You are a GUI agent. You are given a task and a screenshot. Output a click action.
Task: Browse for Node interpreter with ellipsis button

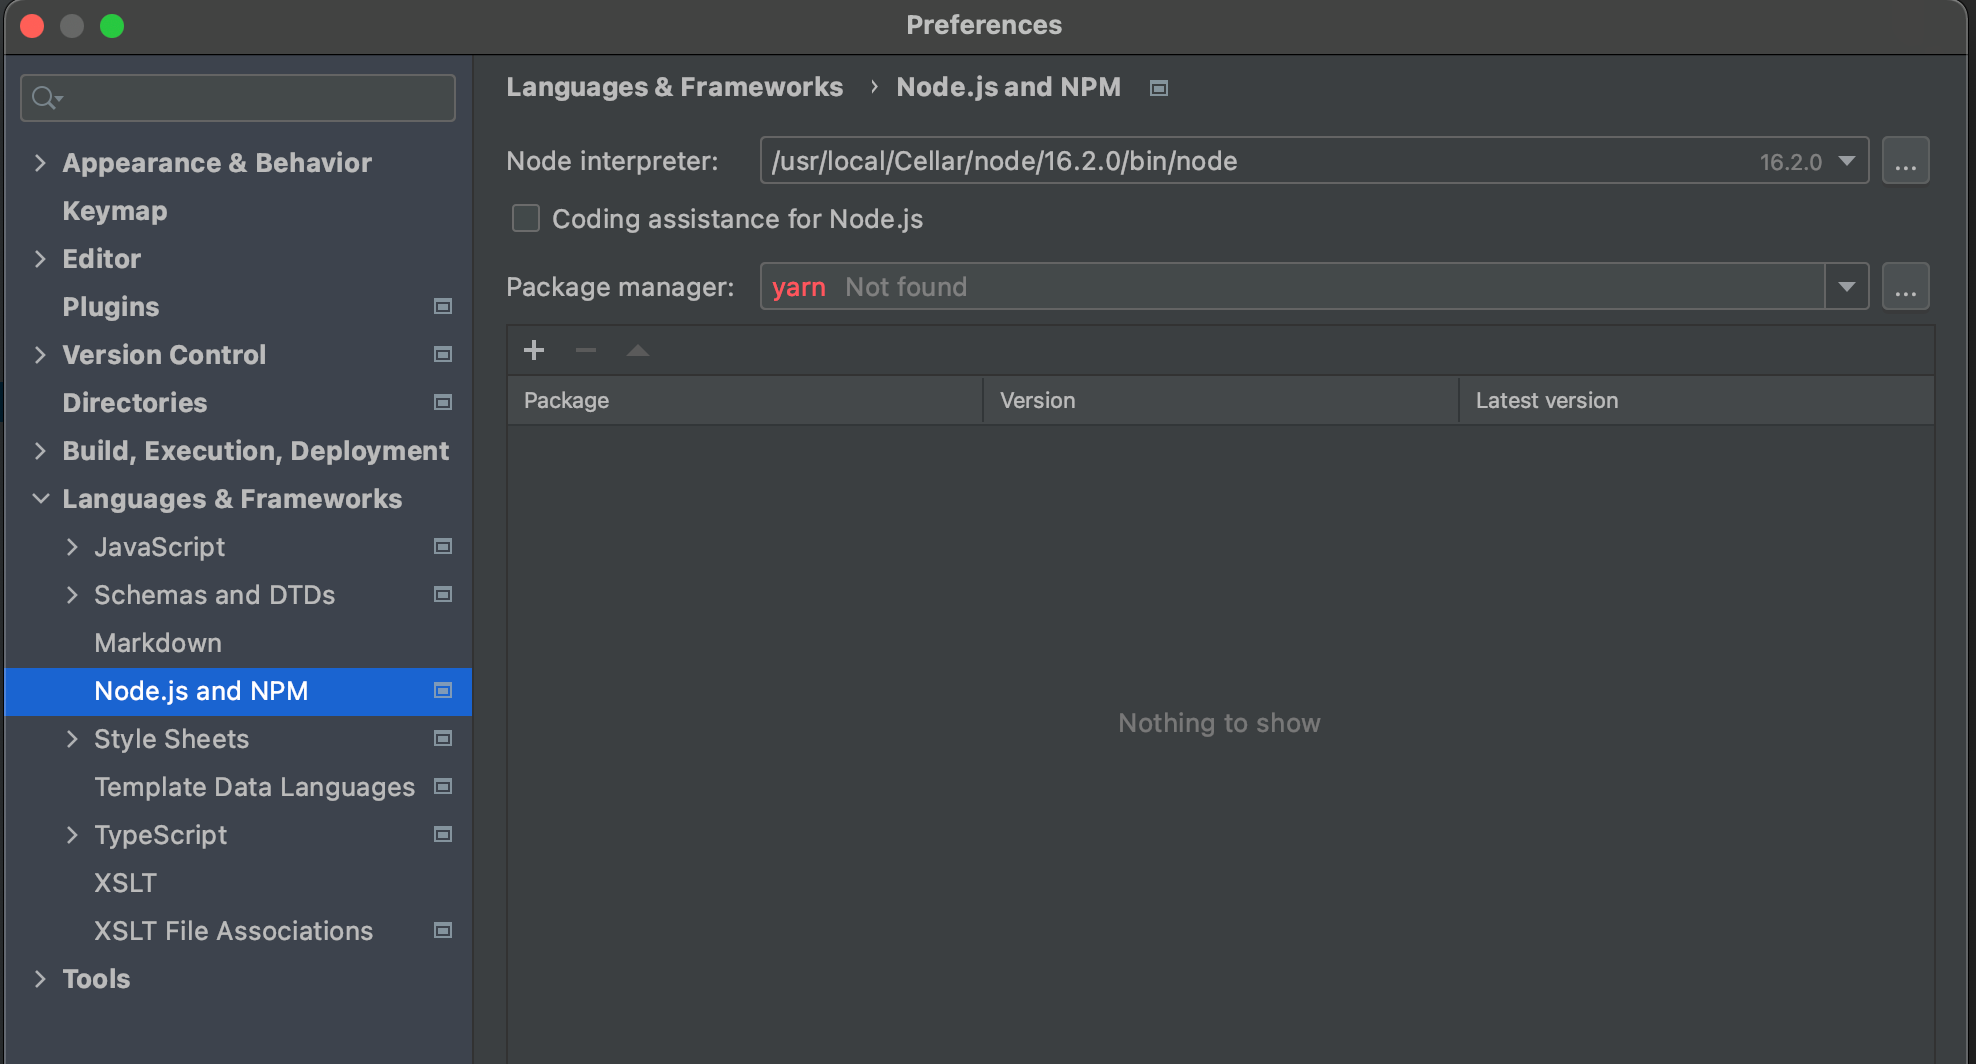click(x=1905, y=161)
